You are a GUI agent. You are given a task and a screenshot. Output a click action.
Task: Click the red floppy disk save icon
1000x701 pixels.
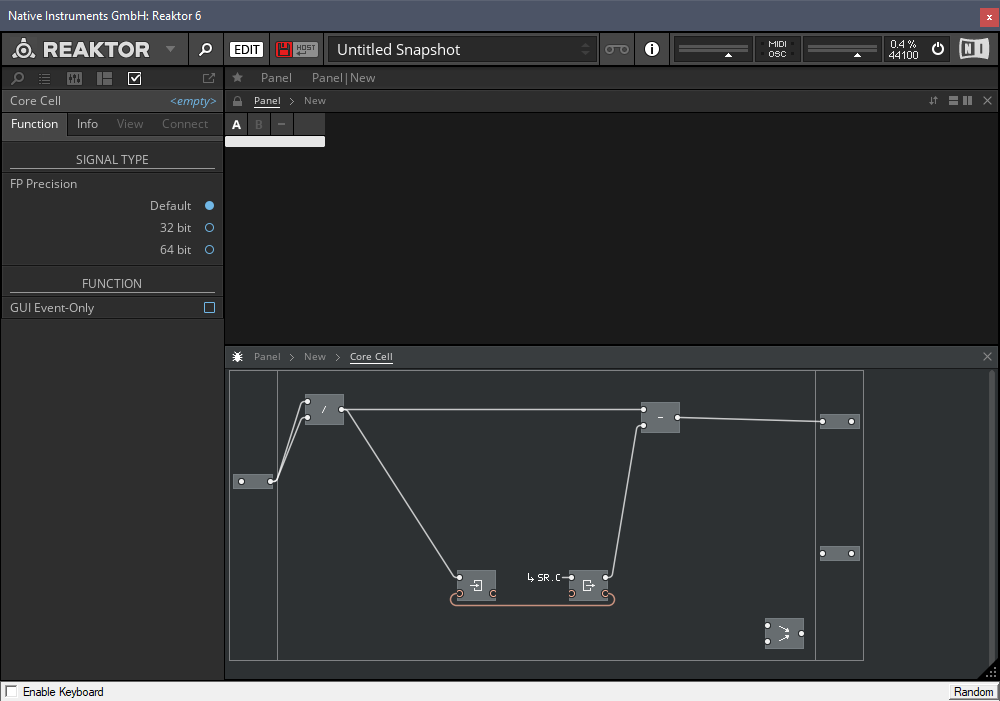click(284, 49)
